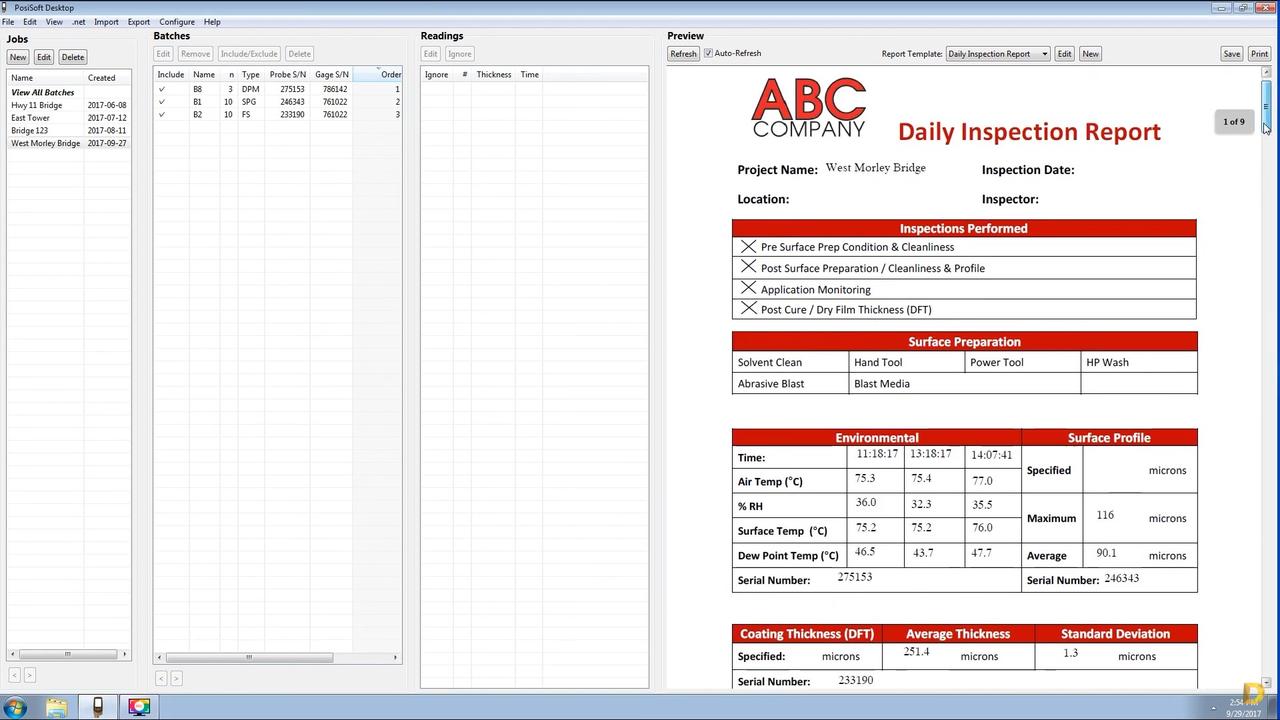Click the previous arrow below Batches list

coord(162,678)
